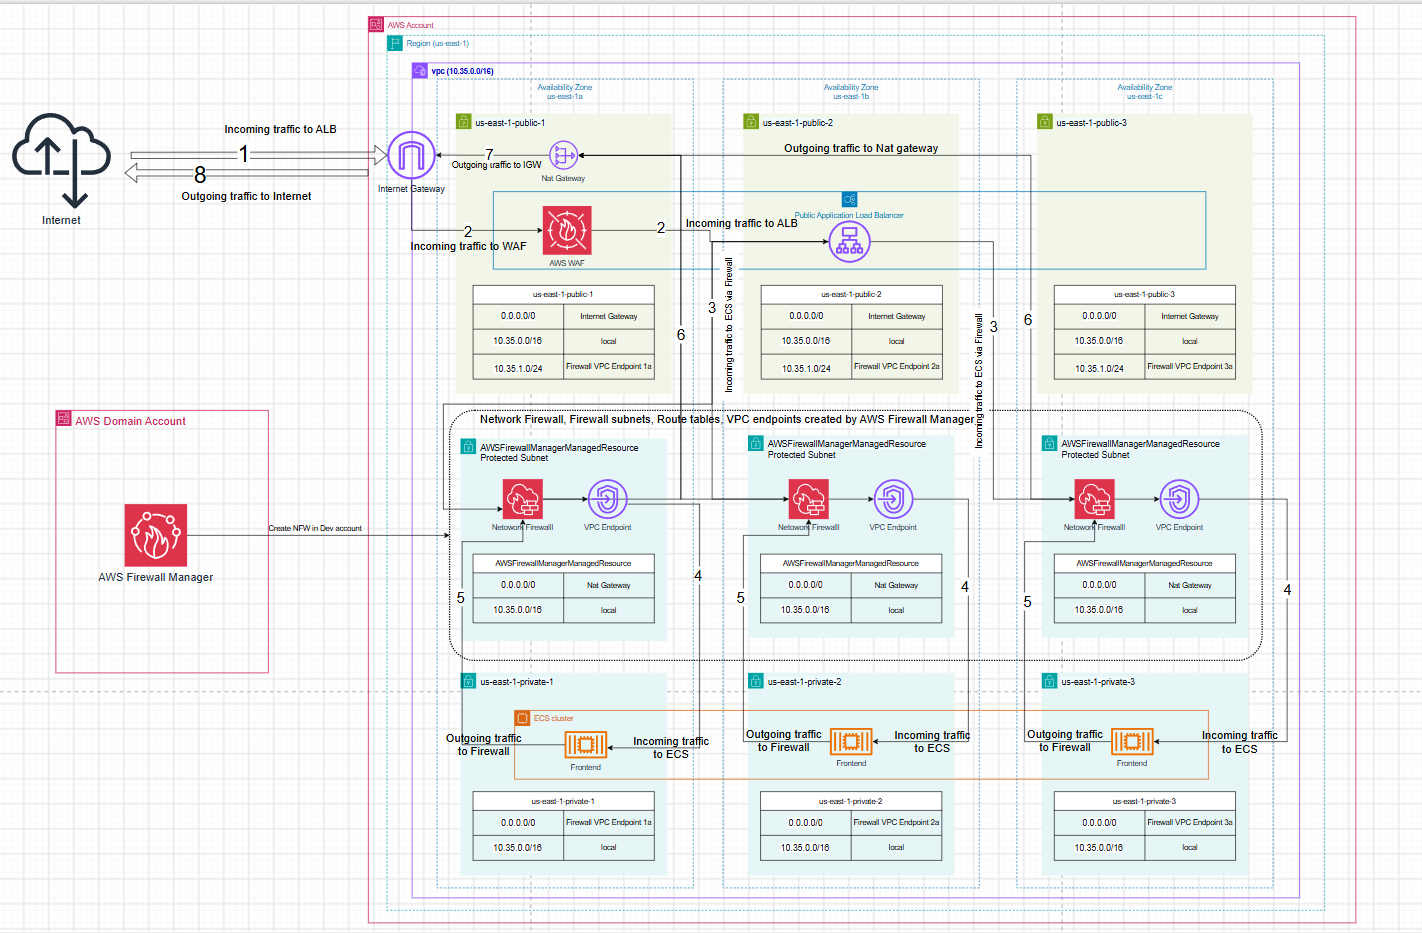1422x933 pixels.
Task: Click the AWS WAF icon
Action: point(567,231)
